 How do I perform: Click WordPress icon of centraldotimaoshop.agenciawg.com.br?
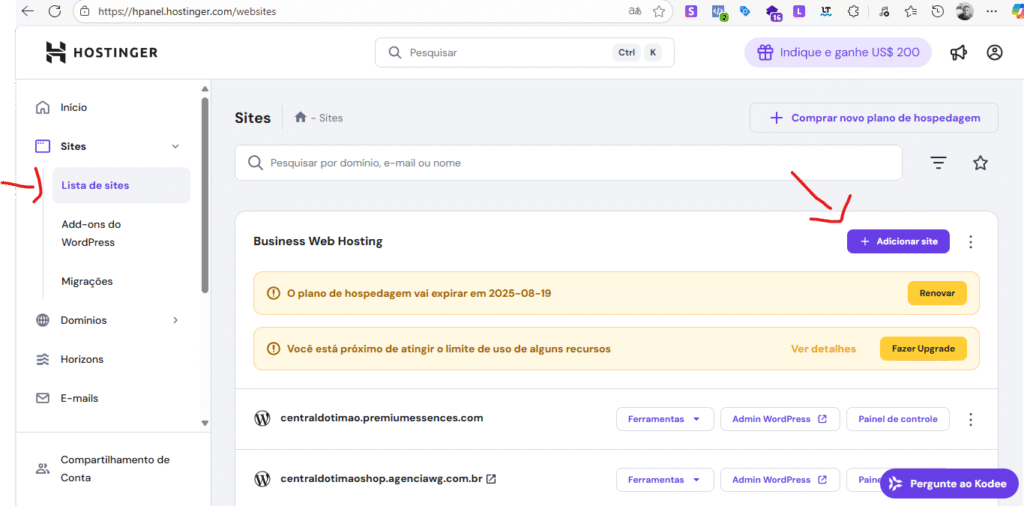click(x=262, y=479)
